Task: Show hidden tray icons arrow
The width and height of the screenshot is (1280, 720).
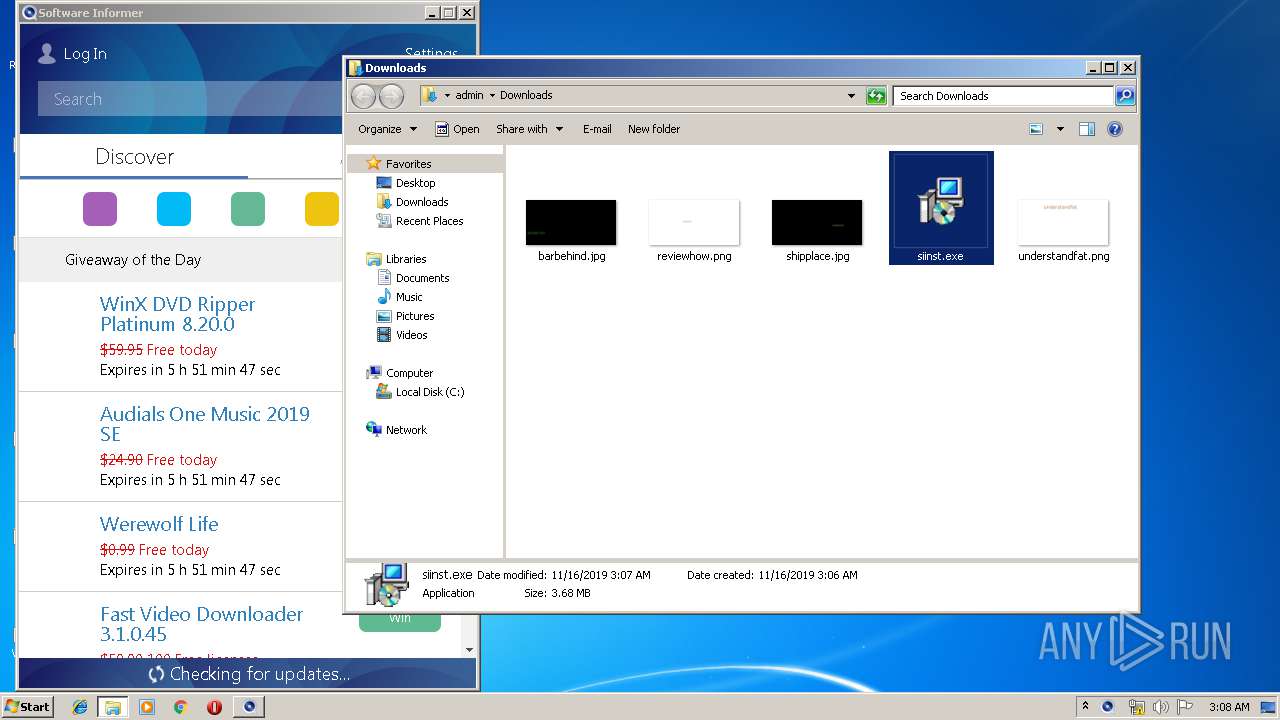Action: coord(1085,706)
